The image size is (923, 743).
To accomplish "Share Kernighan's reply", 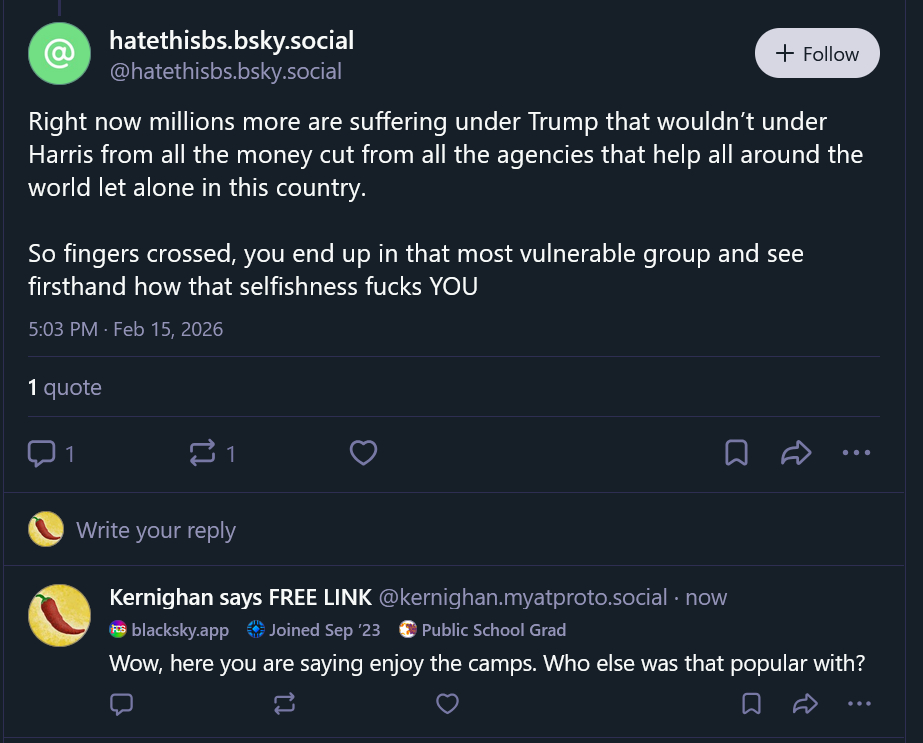I will [805, 704].
